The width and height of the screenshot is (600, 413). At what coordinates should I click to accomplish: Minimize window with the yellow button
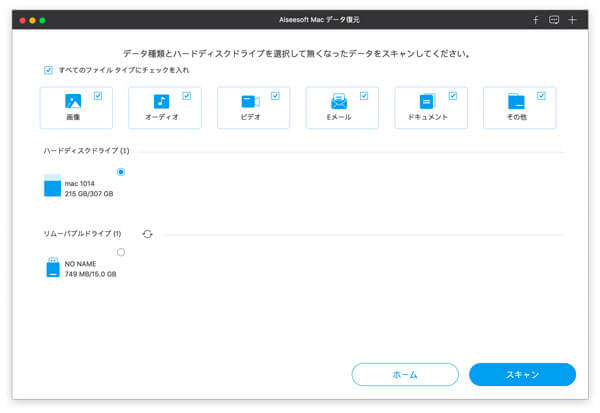(33, 20)
